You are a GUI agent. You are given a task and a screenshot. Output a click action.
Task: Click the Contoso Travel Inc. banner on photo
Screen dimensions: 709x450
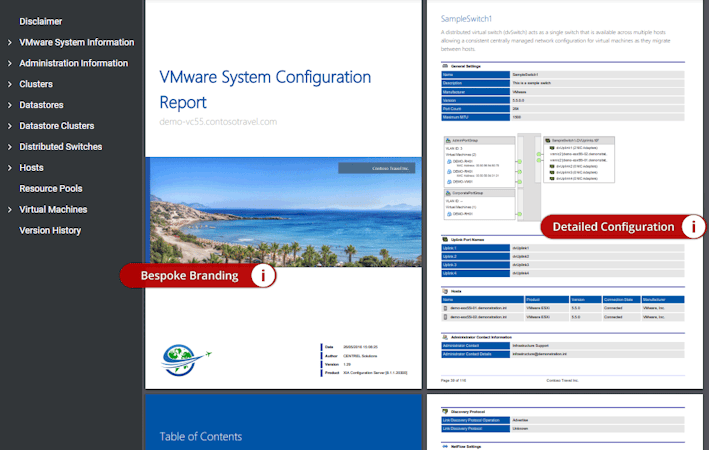(x=377, y=168)
